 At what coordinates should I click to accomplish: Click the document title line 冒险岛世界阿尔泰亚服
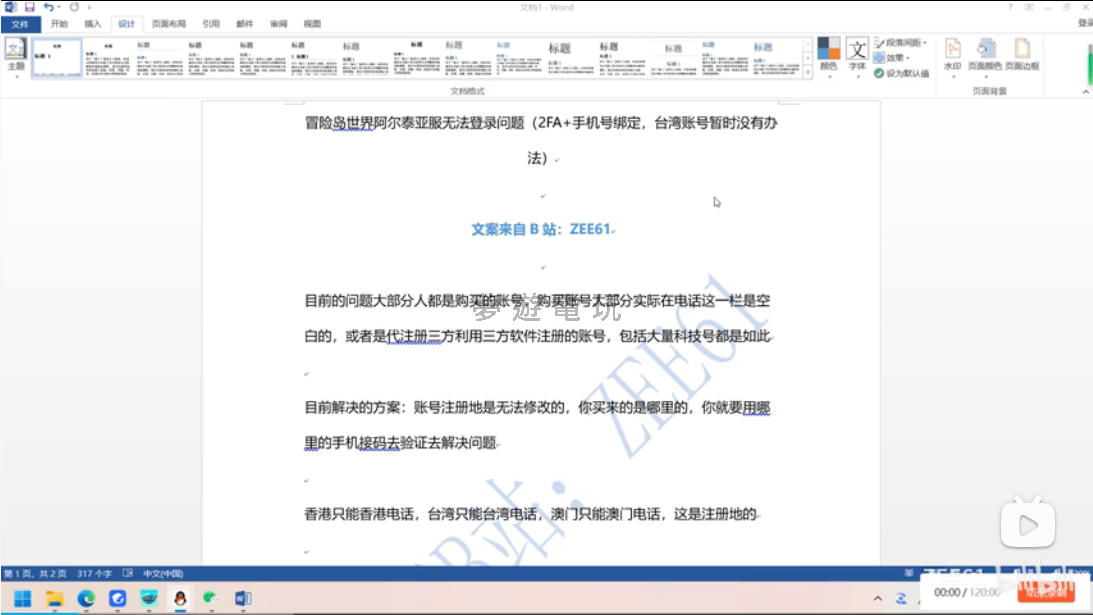541,140
